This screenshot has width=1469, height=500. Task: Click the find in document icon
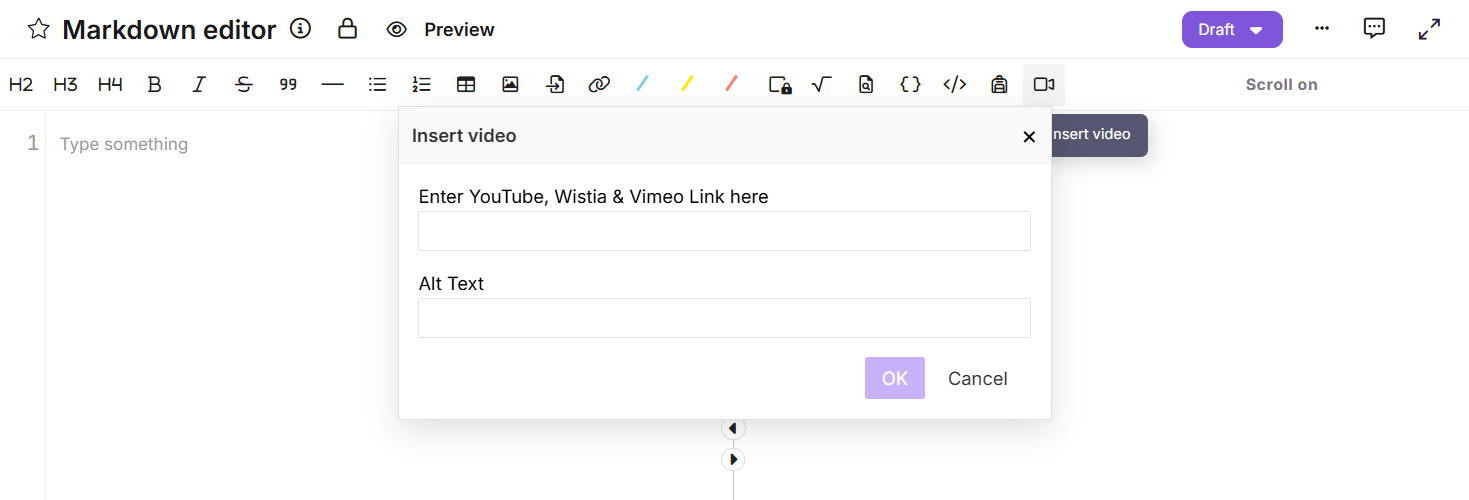[866, 85]
